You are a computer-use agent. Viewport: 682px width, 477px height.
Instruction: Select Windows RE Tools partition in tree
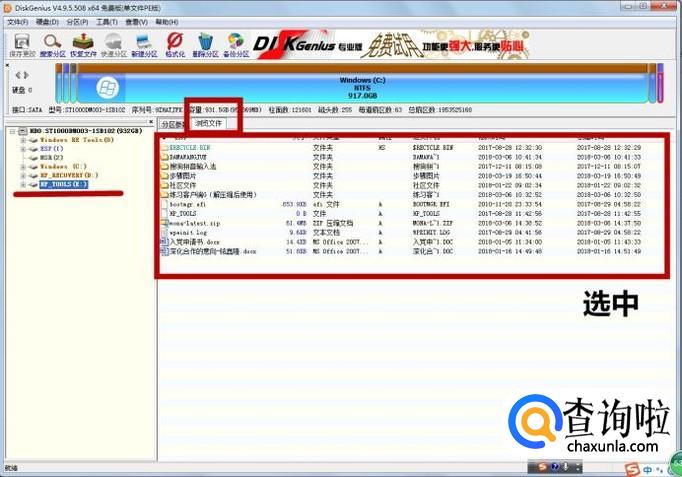[77, 140]
